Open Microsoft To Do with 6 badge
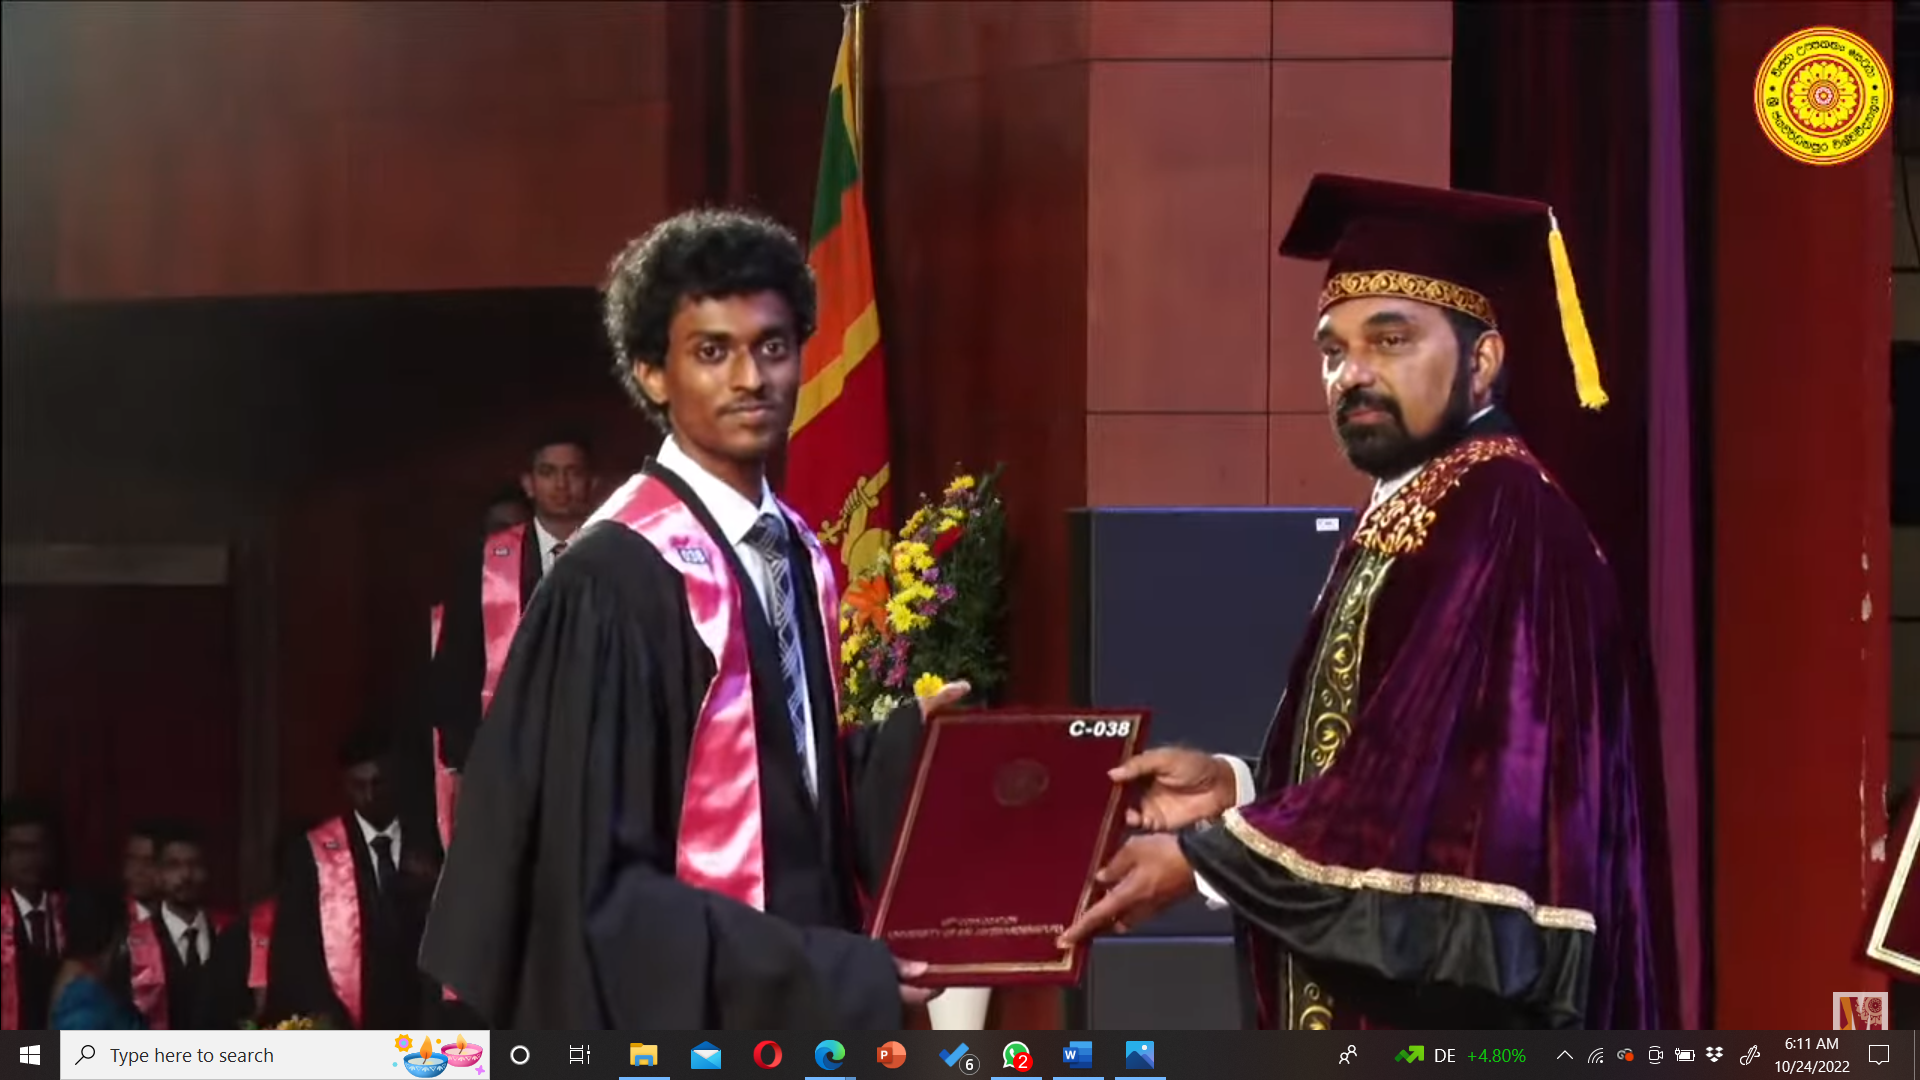The width and height of the screenshot is (1920, 1080). click(955, 1055)
